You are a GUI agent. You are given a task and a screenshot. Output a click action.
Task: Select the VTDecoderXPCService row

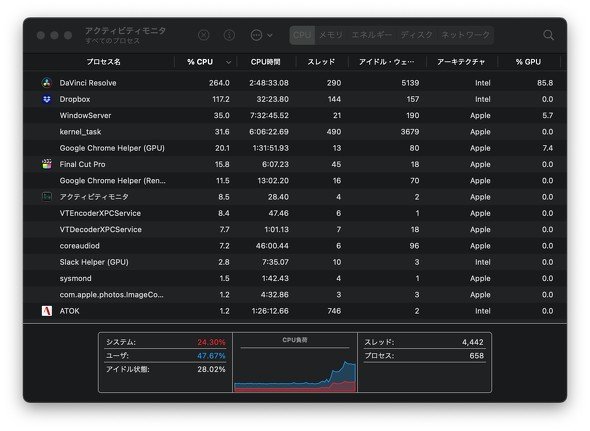click(295, 230)
